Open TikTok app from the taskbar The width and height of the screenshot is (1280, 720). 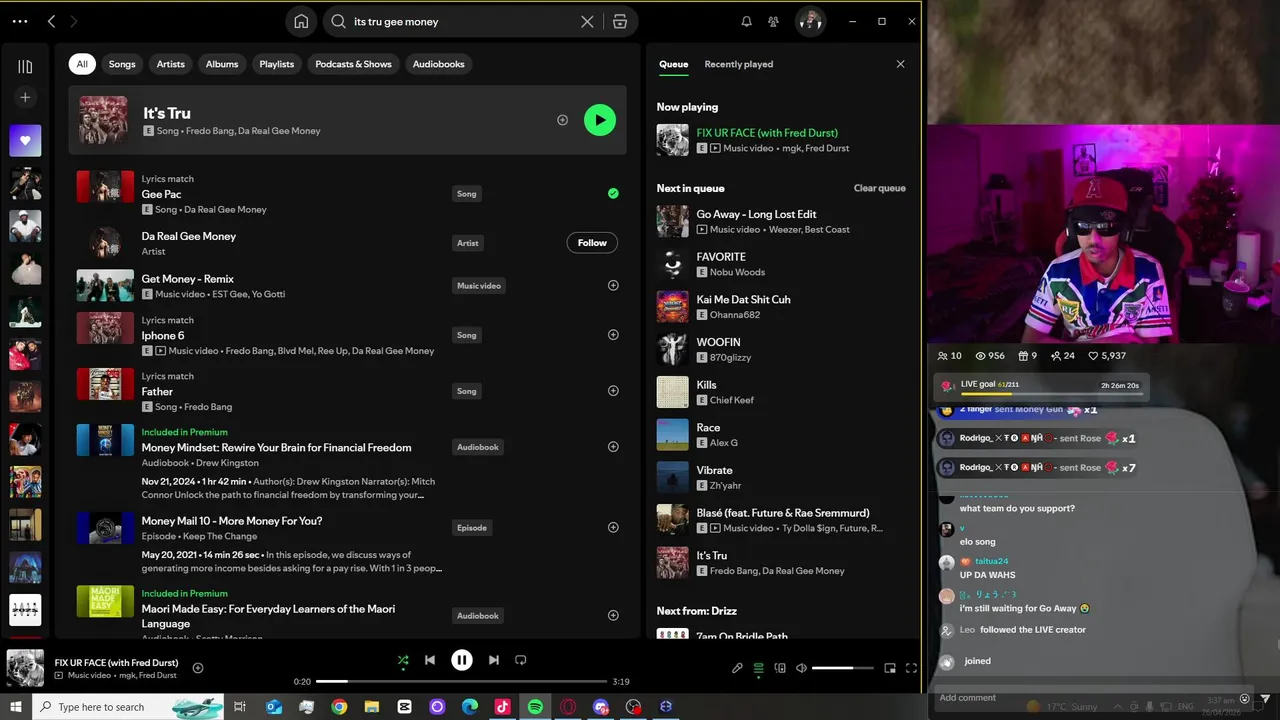point(502,707)
